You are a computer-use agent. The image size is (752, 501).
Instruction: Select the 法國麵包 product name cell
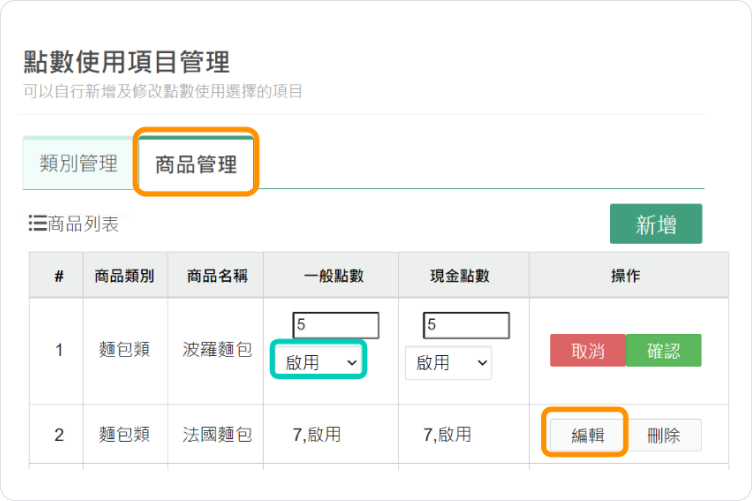pyautogui.click(x=216, y=434)
